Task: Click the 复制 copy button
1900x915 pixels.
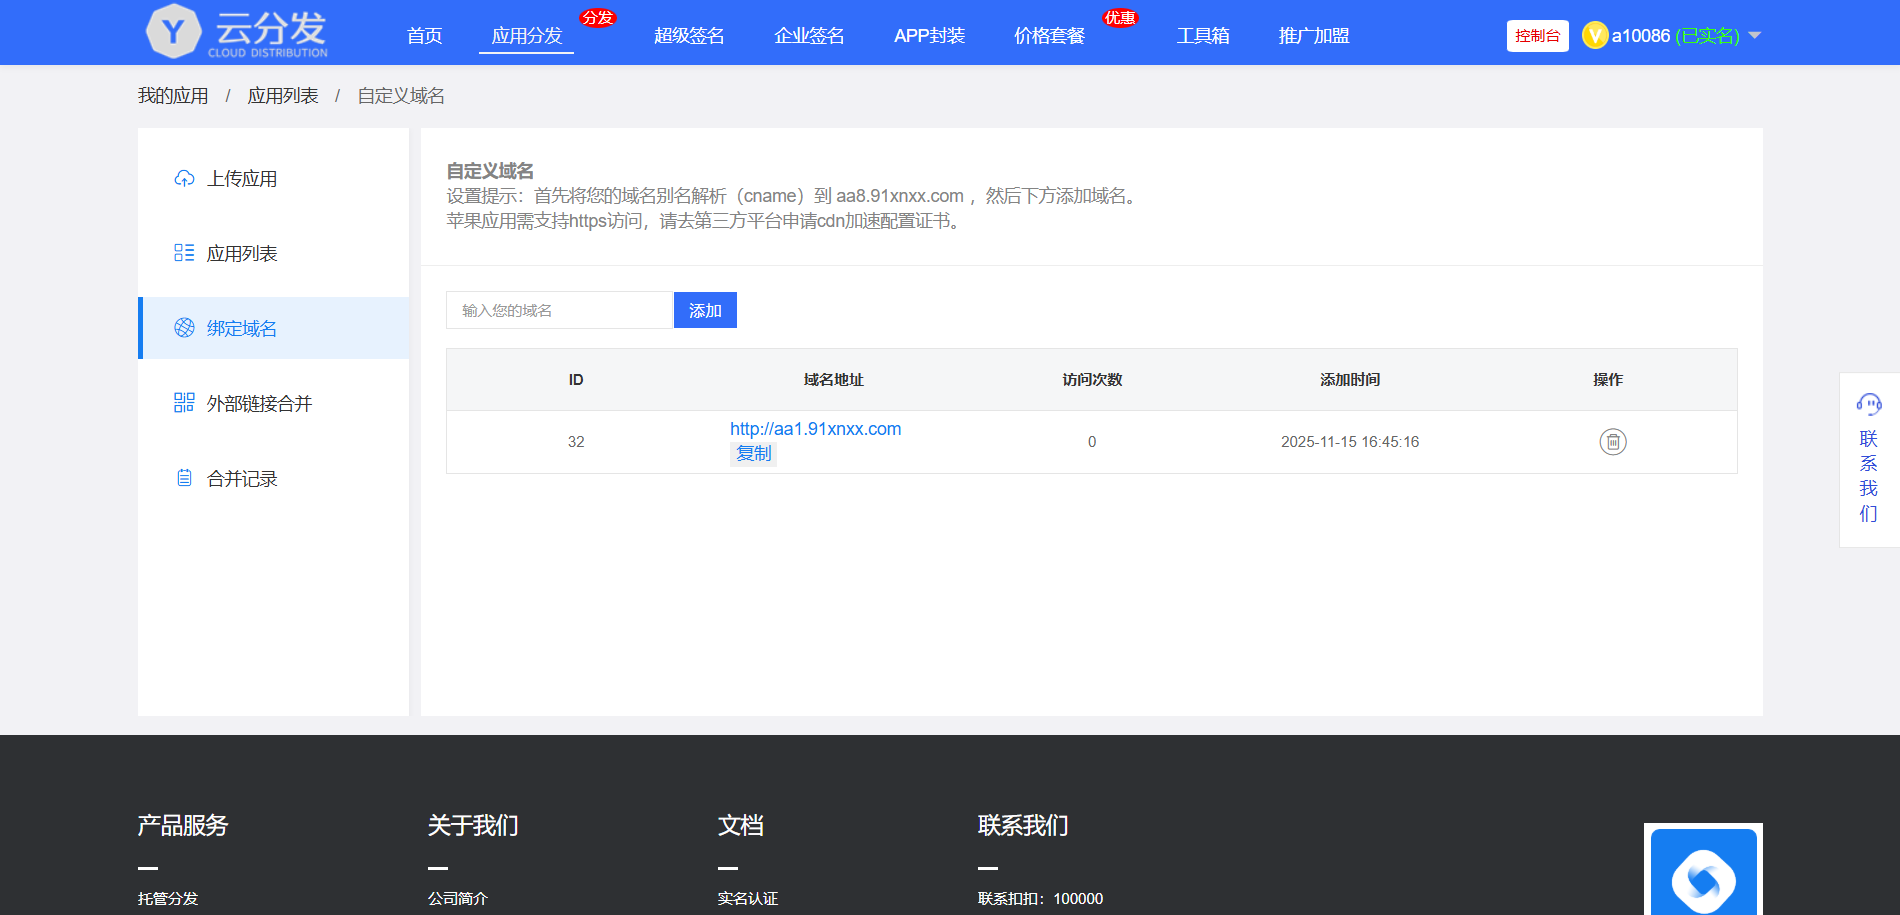Action: tap(754, 453)
